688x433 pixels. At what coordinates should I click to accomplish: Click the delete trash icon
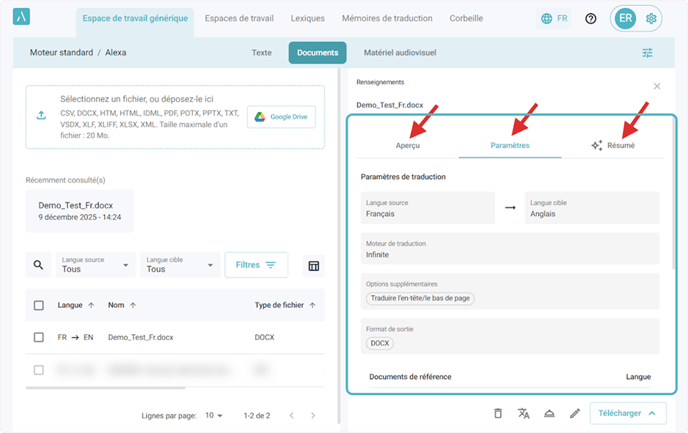pyautogui.click(x=498, y=413)
